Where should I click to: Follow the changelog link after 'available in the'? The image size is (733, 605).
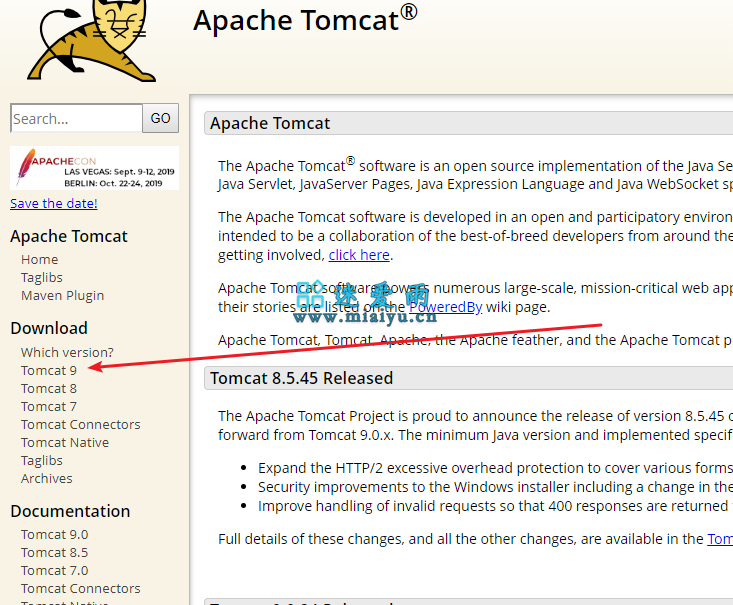[720, 539]
